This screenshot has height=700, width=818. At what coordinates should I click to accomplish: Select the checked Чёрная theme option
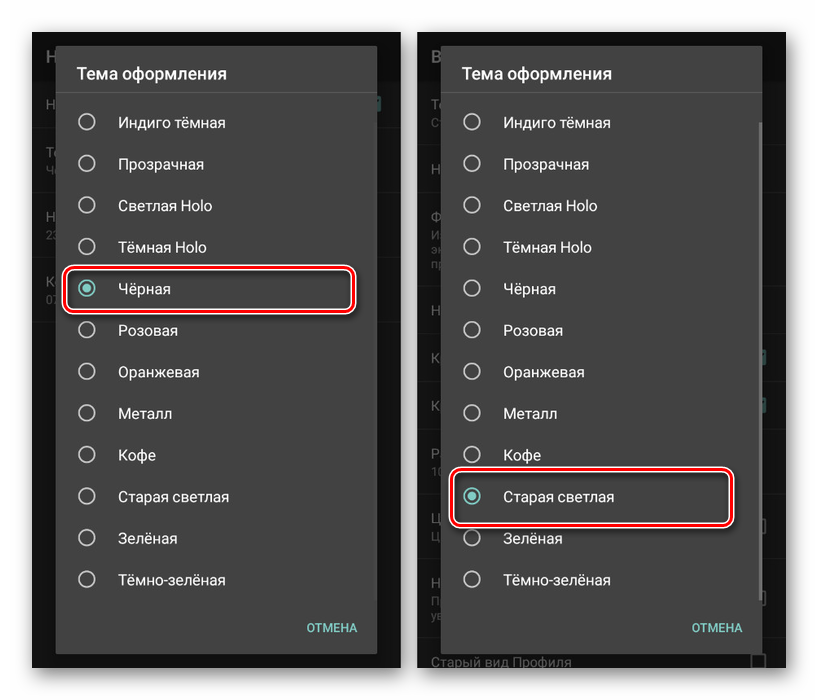pos(88,289)
